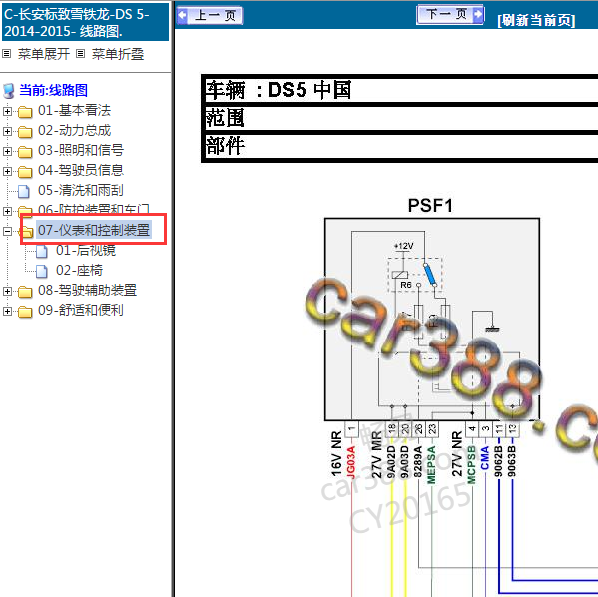598x597 pixels.
Task: Click folder icon of 02-动力总成
Action: pyautogui.click(x=25, y=132)
